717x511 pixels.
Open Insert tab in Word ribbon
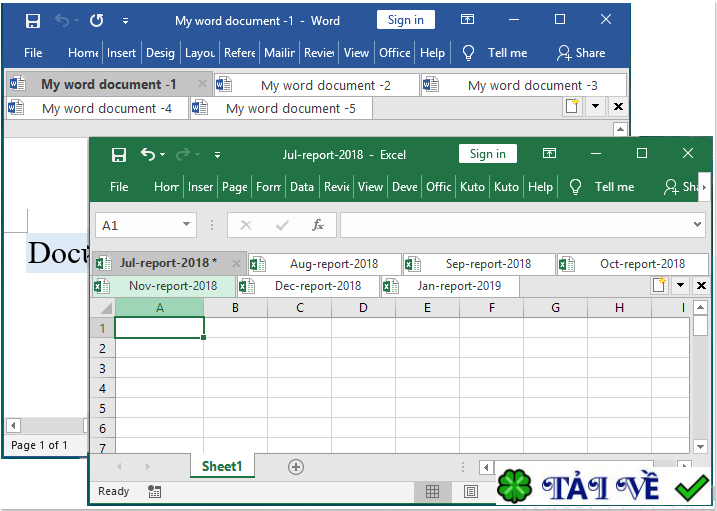tap(121, 53)
